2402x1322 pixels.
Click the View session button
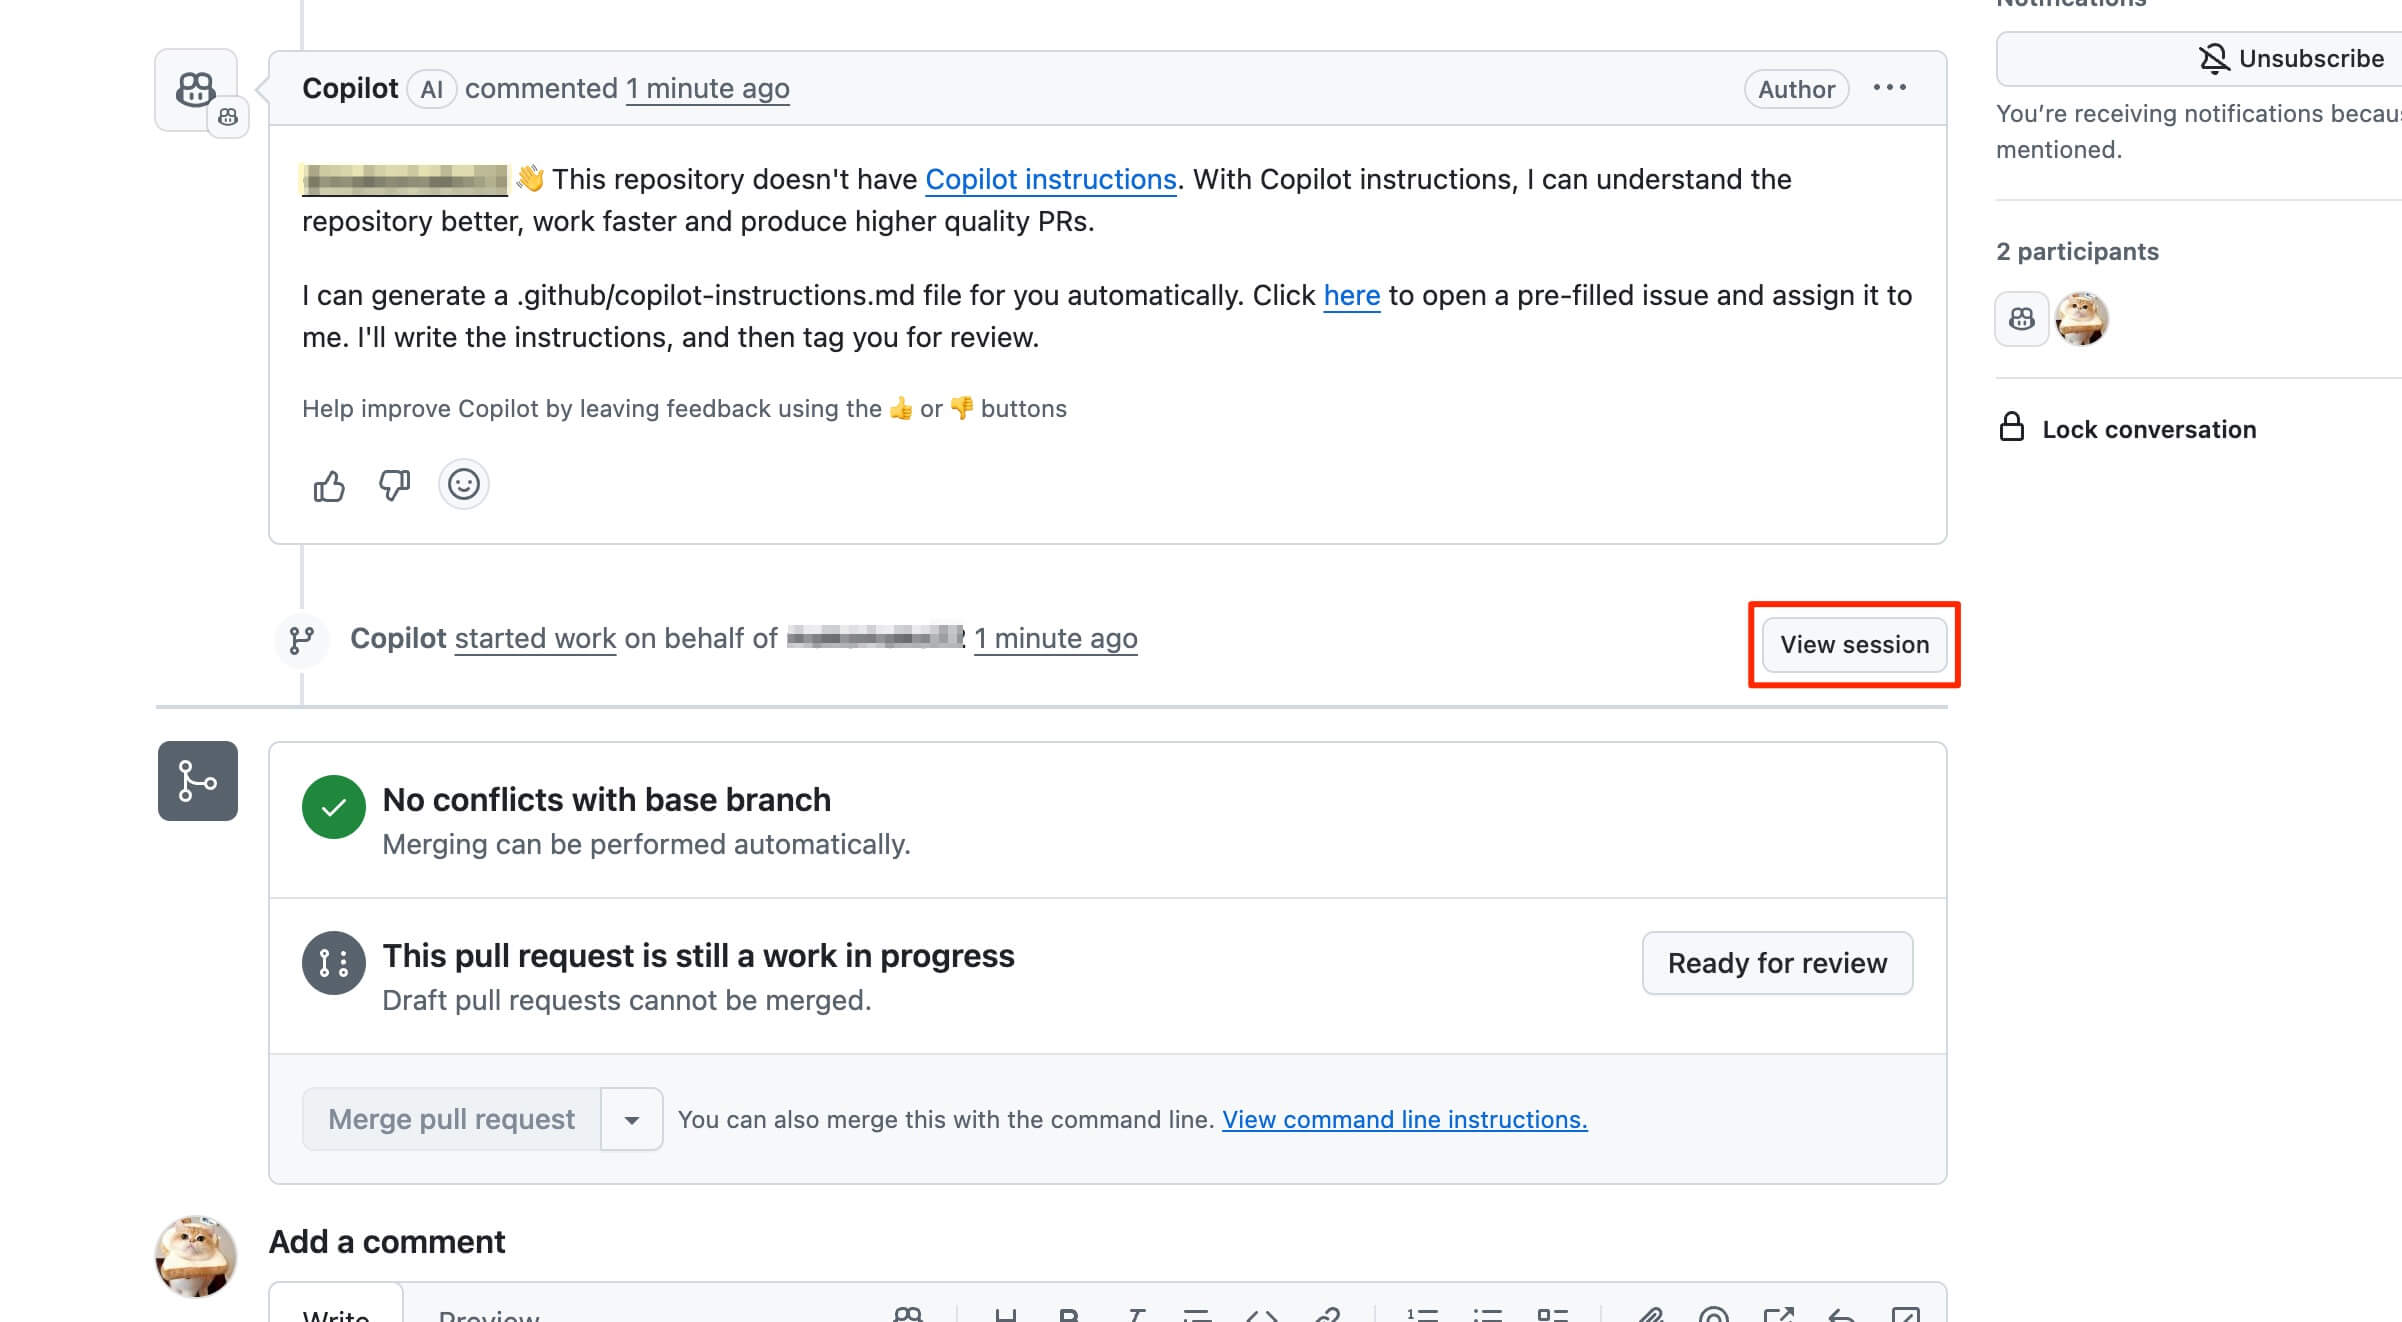point(1854,644)
